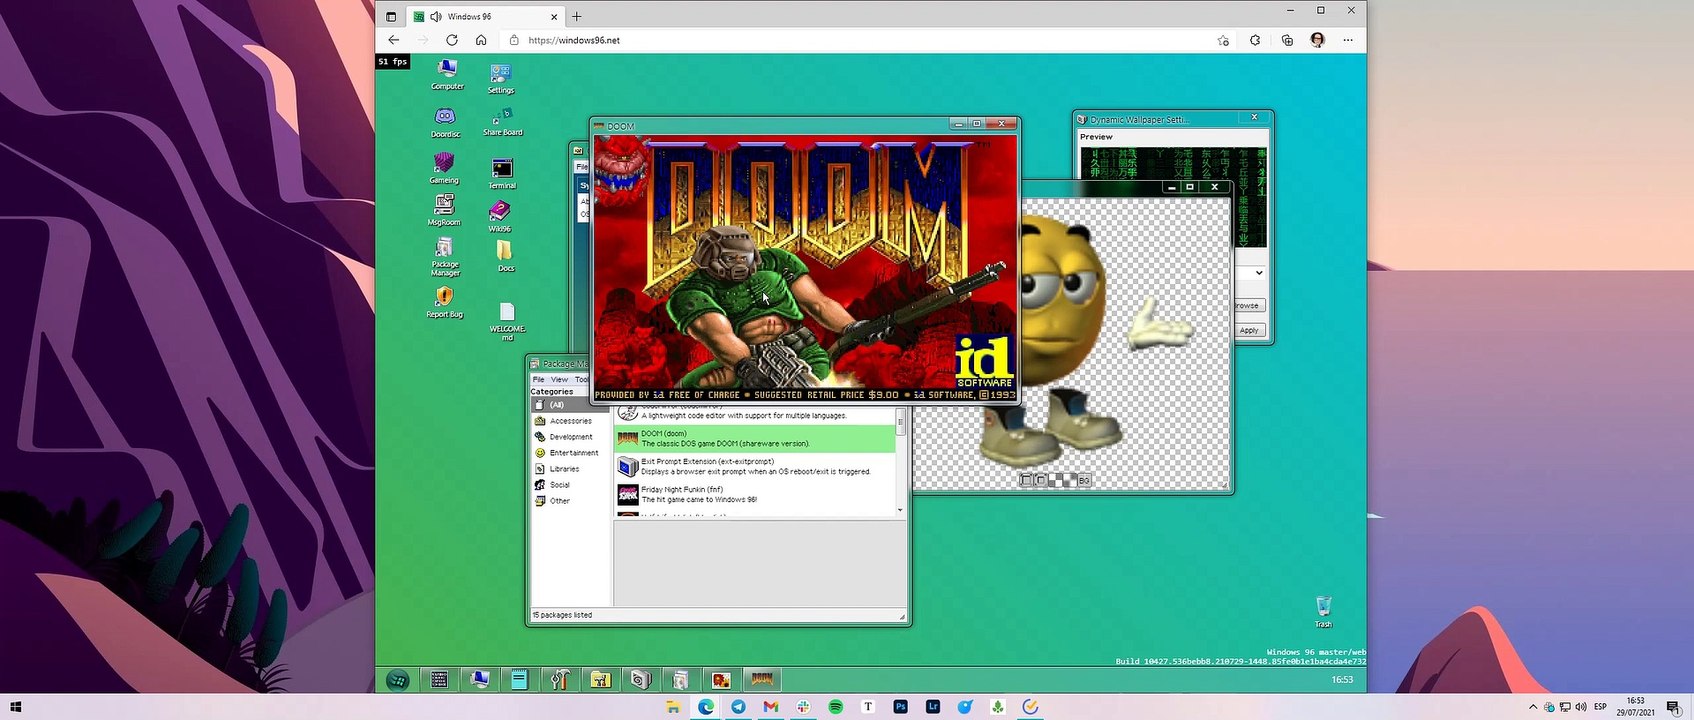The height and width of the screenshot is (720, 1694).
Task: Click scroll-down arrow in package list
Action: [x=900, y=510]
